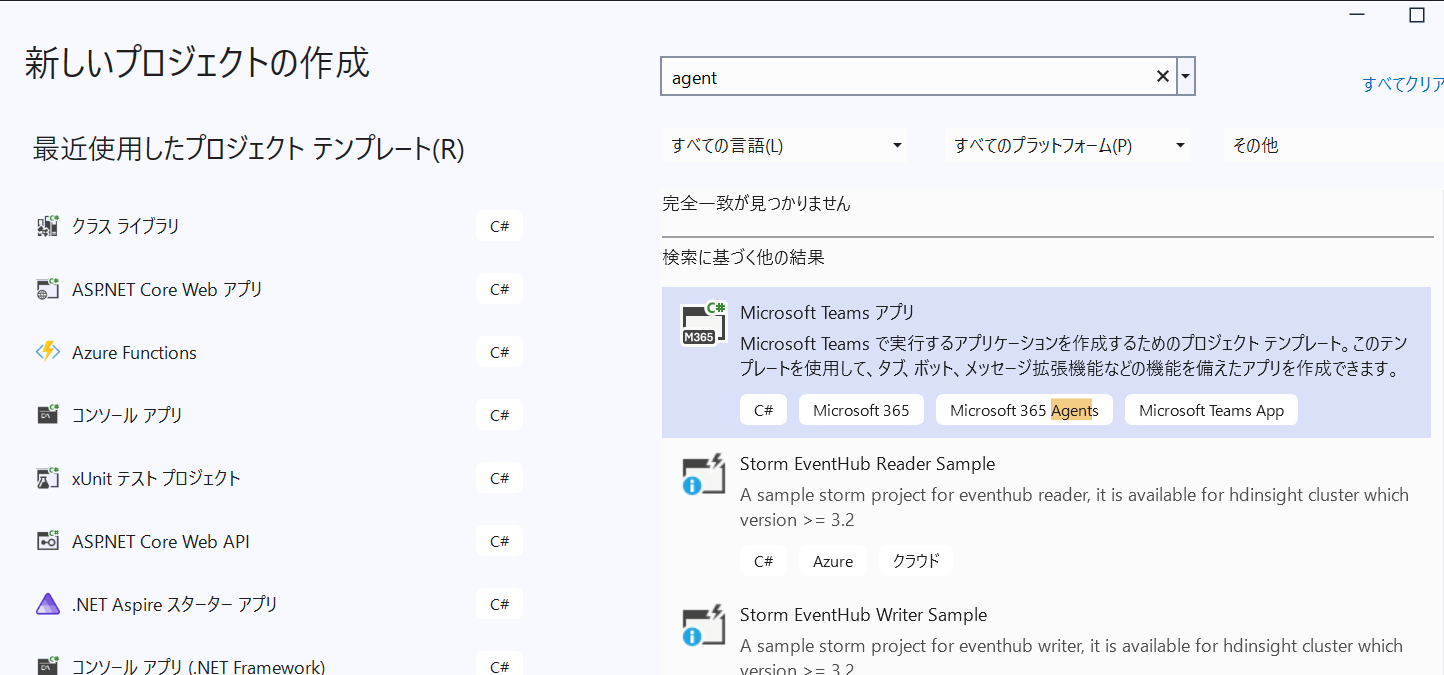Click the .NET Aspire スターター アプリ icon
This screenshot has height=675, width=1444.
tap(47, 604)
